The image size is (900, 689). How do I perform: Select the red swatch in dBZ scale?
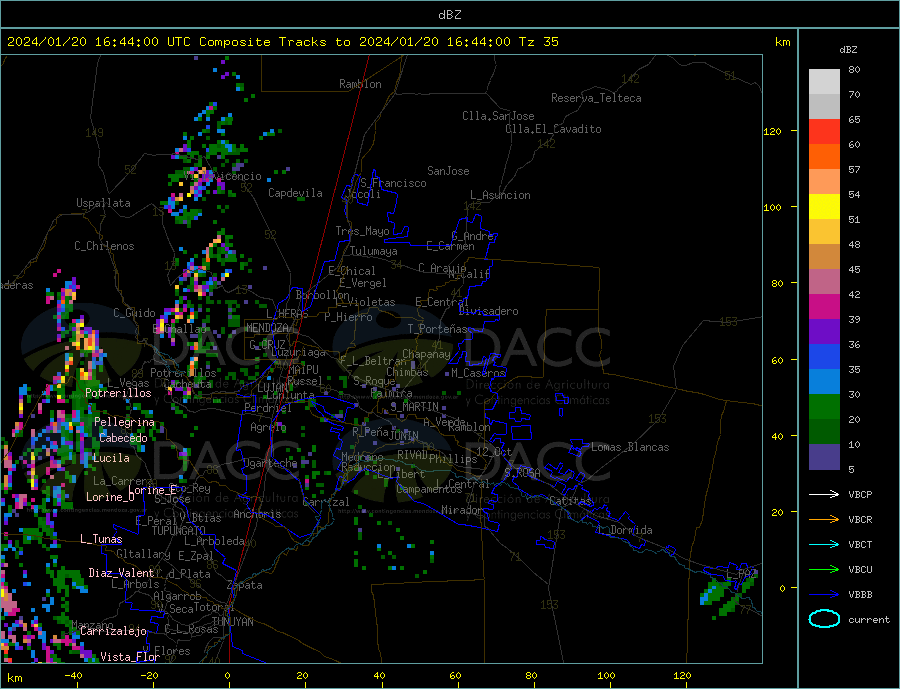824,131
